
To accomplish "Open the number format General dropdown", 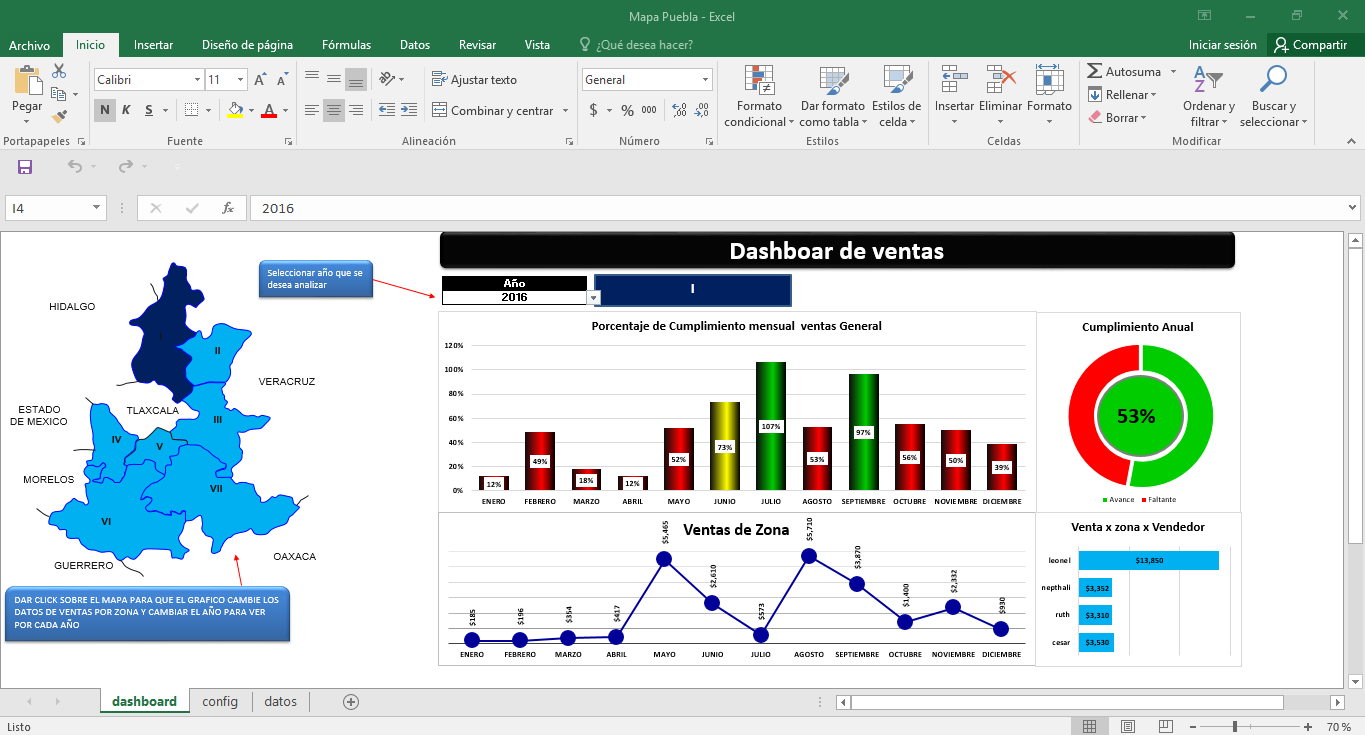I will pos(705,80).
